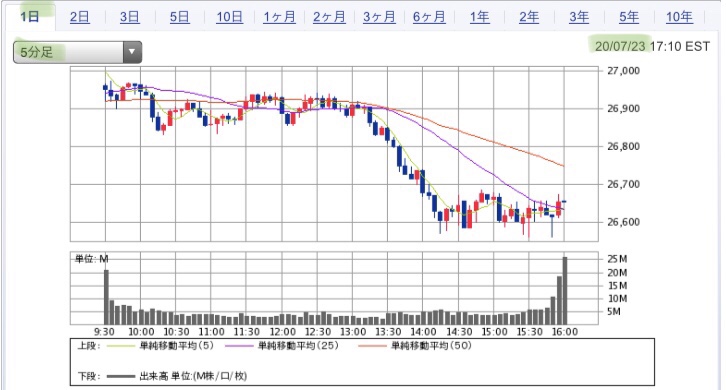Select the 2年 period
Viewport: 726px width, 390px height.
[529, 17]
